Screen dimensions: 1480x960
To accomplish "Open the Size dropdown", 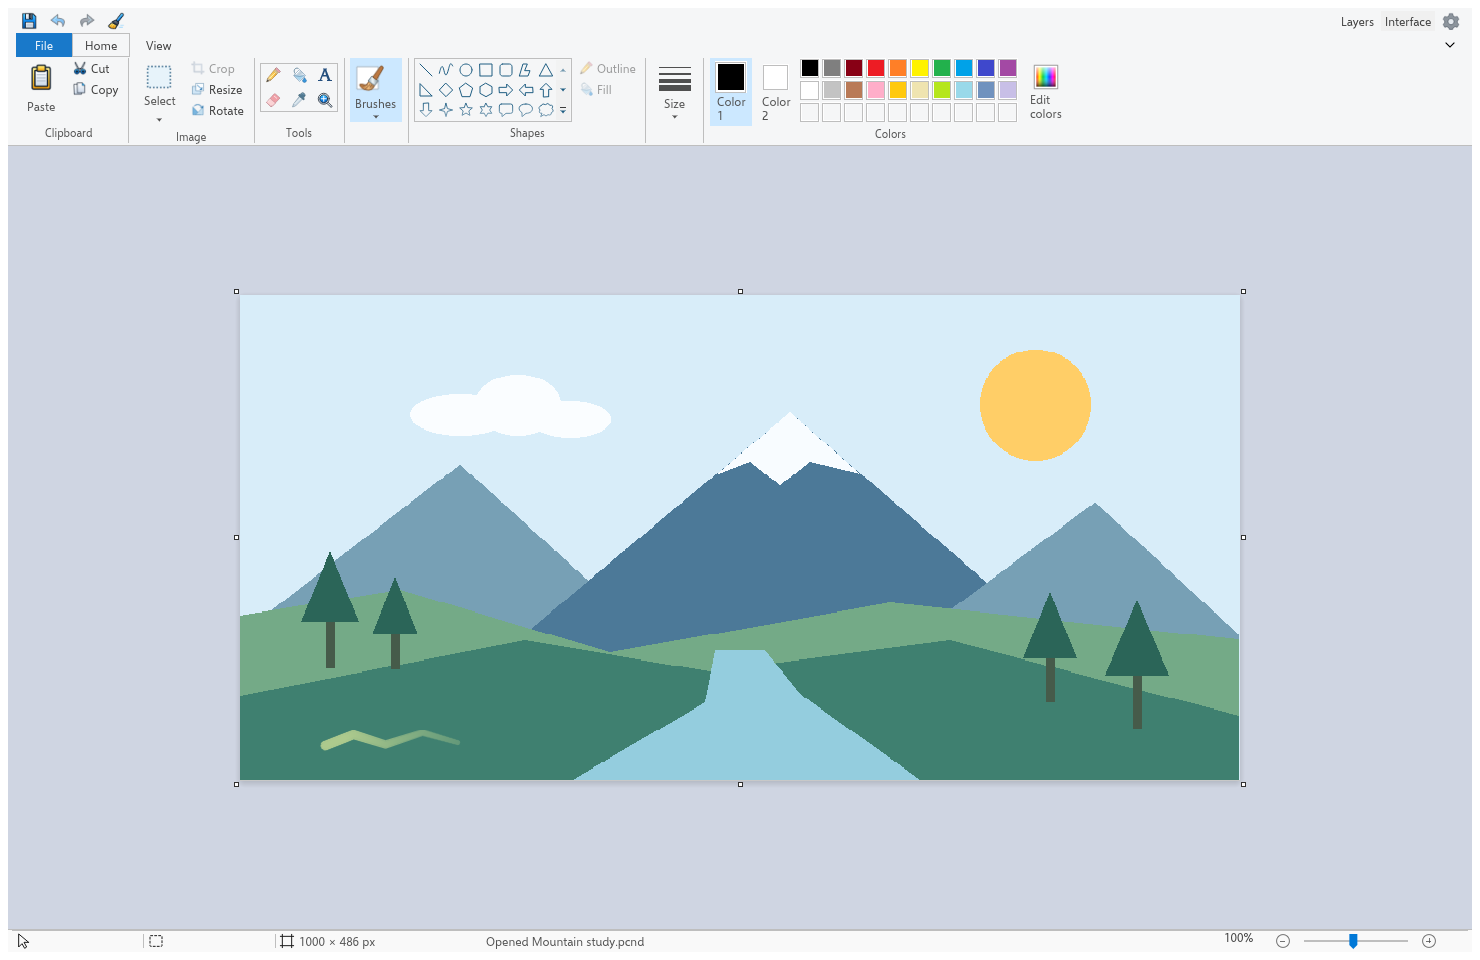I will [675, 92].
